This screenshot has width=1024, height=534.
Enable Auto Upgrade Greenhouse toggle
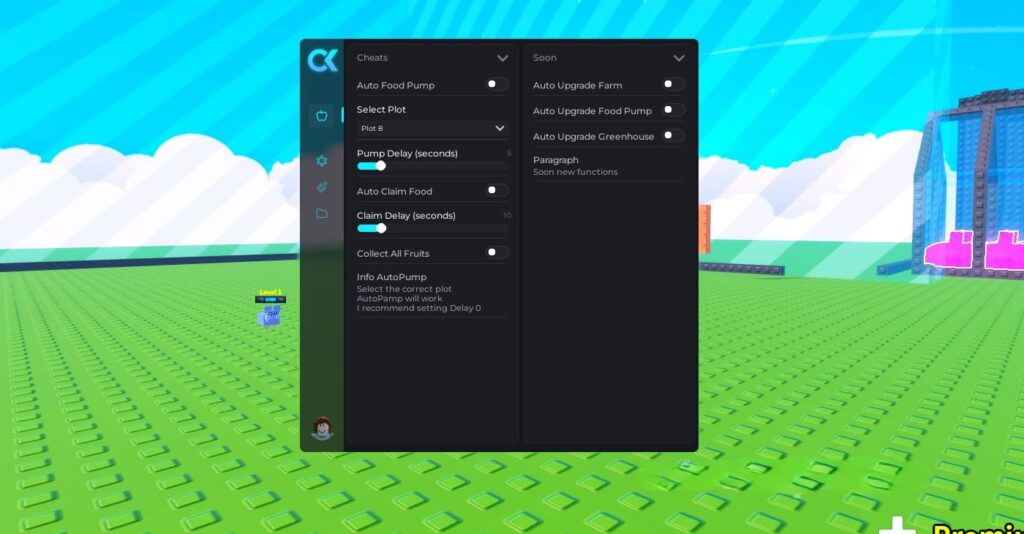(673, 136)
